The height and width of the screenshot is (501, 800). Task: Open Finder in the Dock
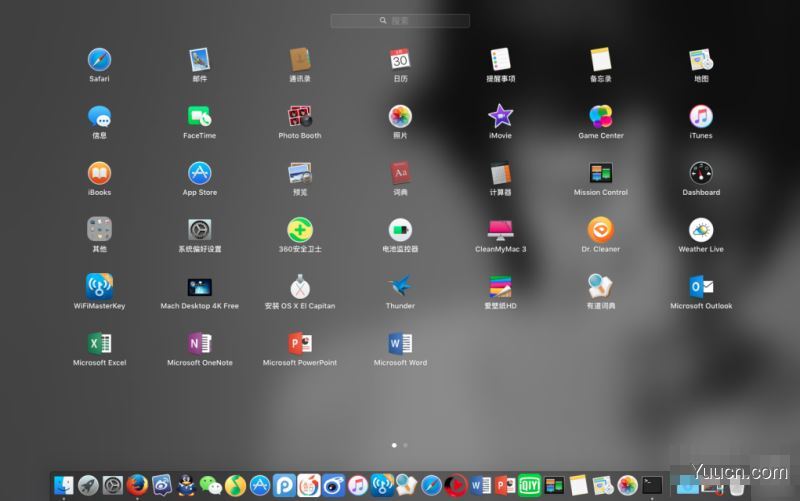click(64, 485)
